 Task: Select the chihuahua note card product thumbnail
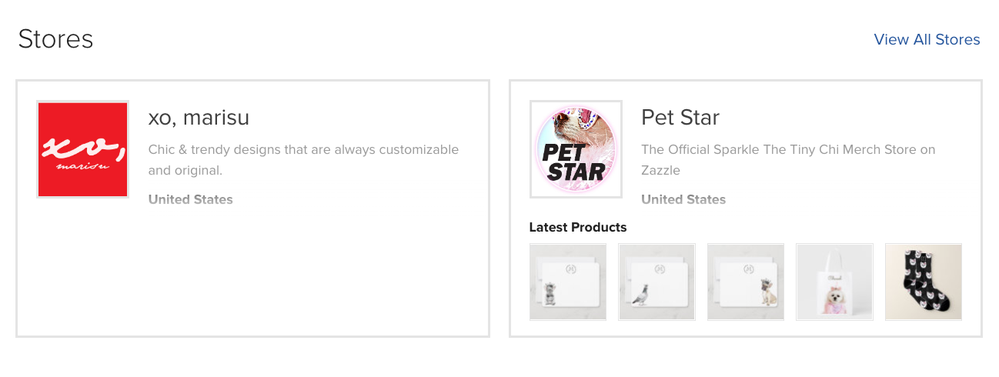click(x=745, y=281)
